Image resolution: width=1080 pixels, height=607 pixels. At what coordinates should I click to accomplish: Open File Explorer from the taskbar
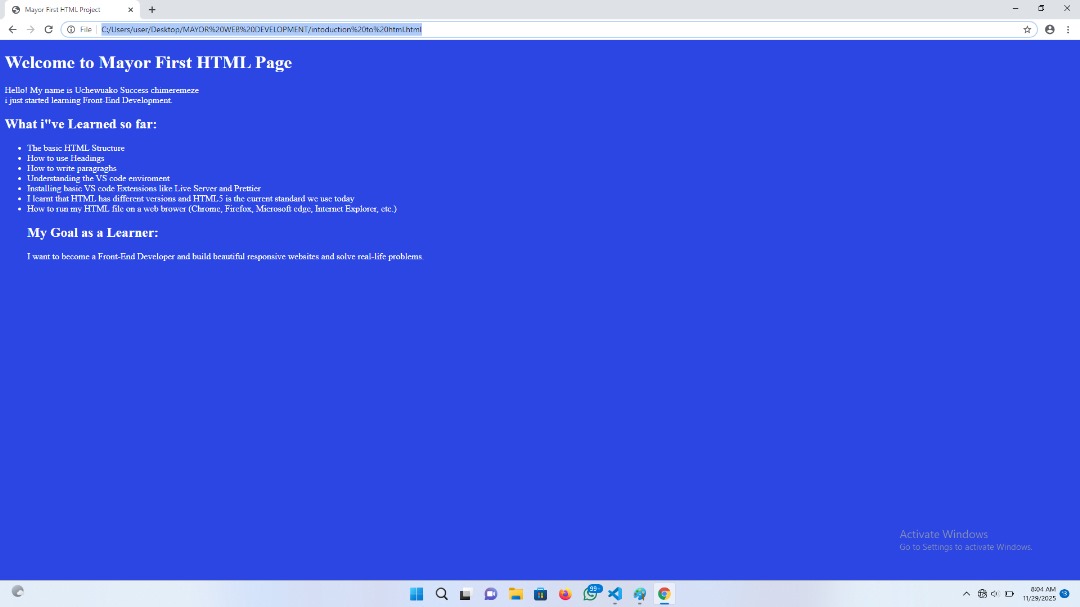click(516, 594)
